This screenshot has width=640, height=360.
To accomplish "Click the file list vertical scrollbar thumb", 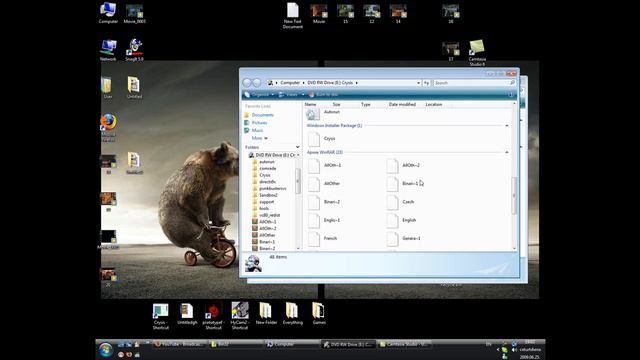I will coord(514,196).
